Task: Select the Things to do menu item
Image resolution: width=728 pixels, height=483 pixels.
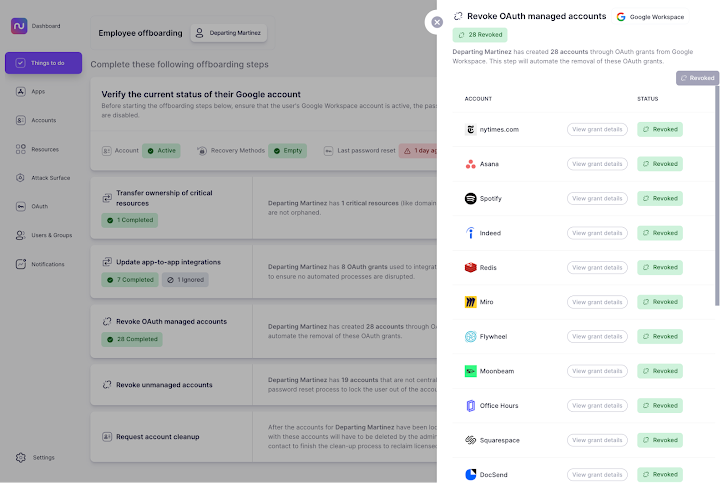Action: click(x=43, y=63)
